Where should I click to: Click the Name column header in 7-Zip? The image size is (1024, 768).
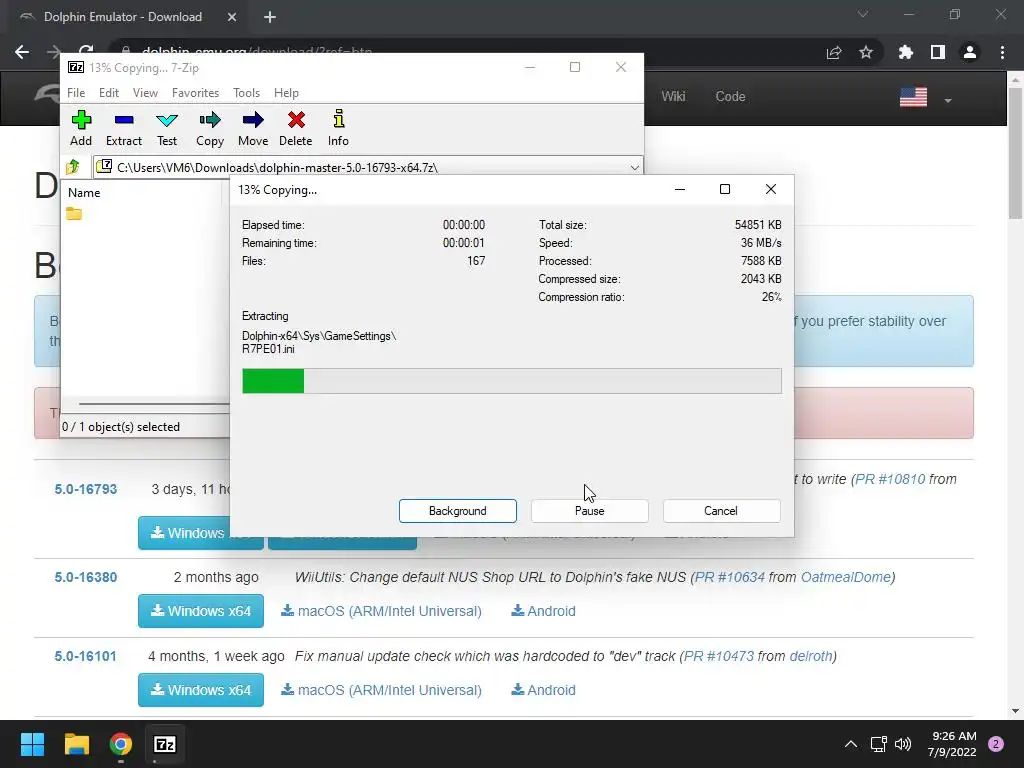tap(84, 193)
